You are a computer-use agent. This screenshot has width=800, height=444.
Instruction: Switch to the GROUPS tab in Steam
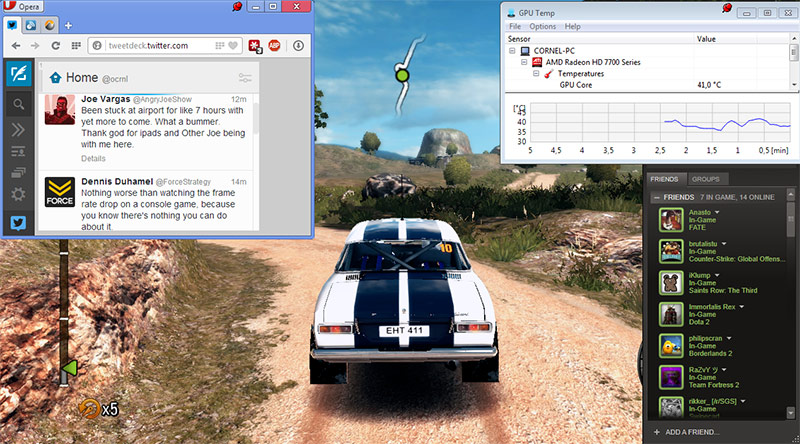tap(706, 179)
